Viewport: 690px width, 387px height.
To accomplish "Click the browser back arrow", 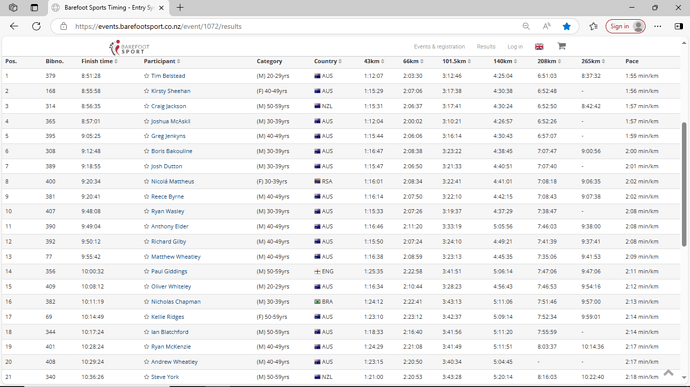I will (x=14, y=26).
